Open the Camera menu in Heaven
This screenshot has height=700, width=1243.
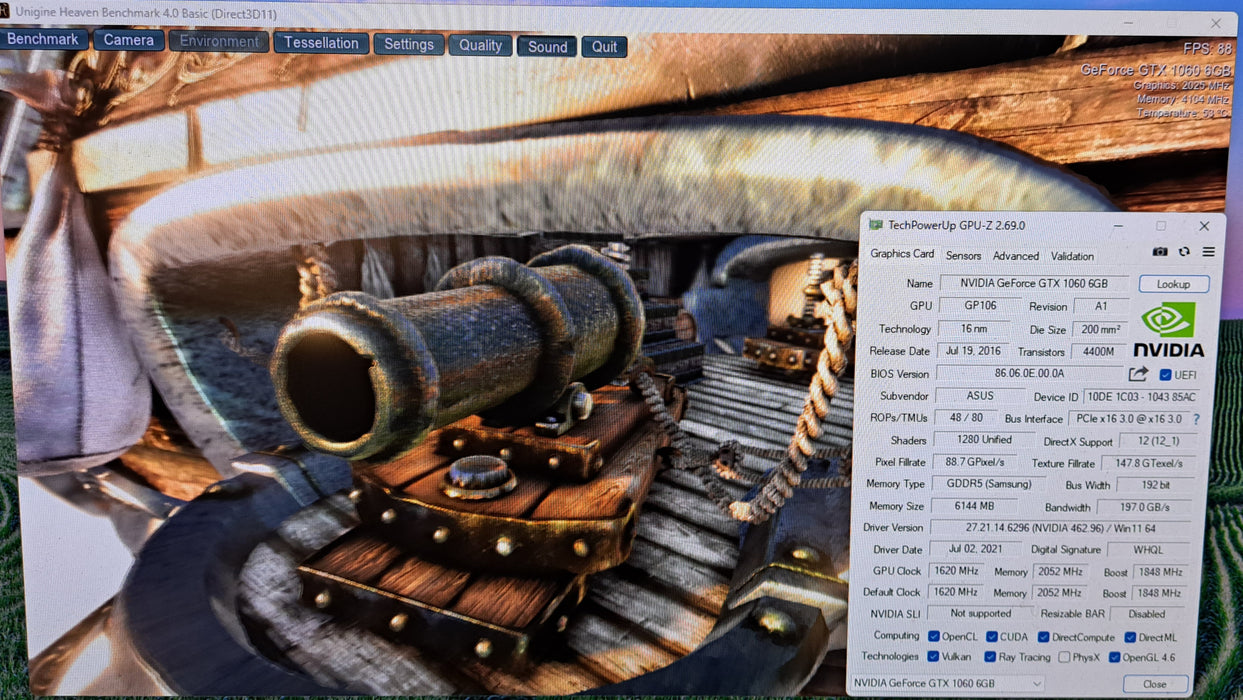click(129, 40)
